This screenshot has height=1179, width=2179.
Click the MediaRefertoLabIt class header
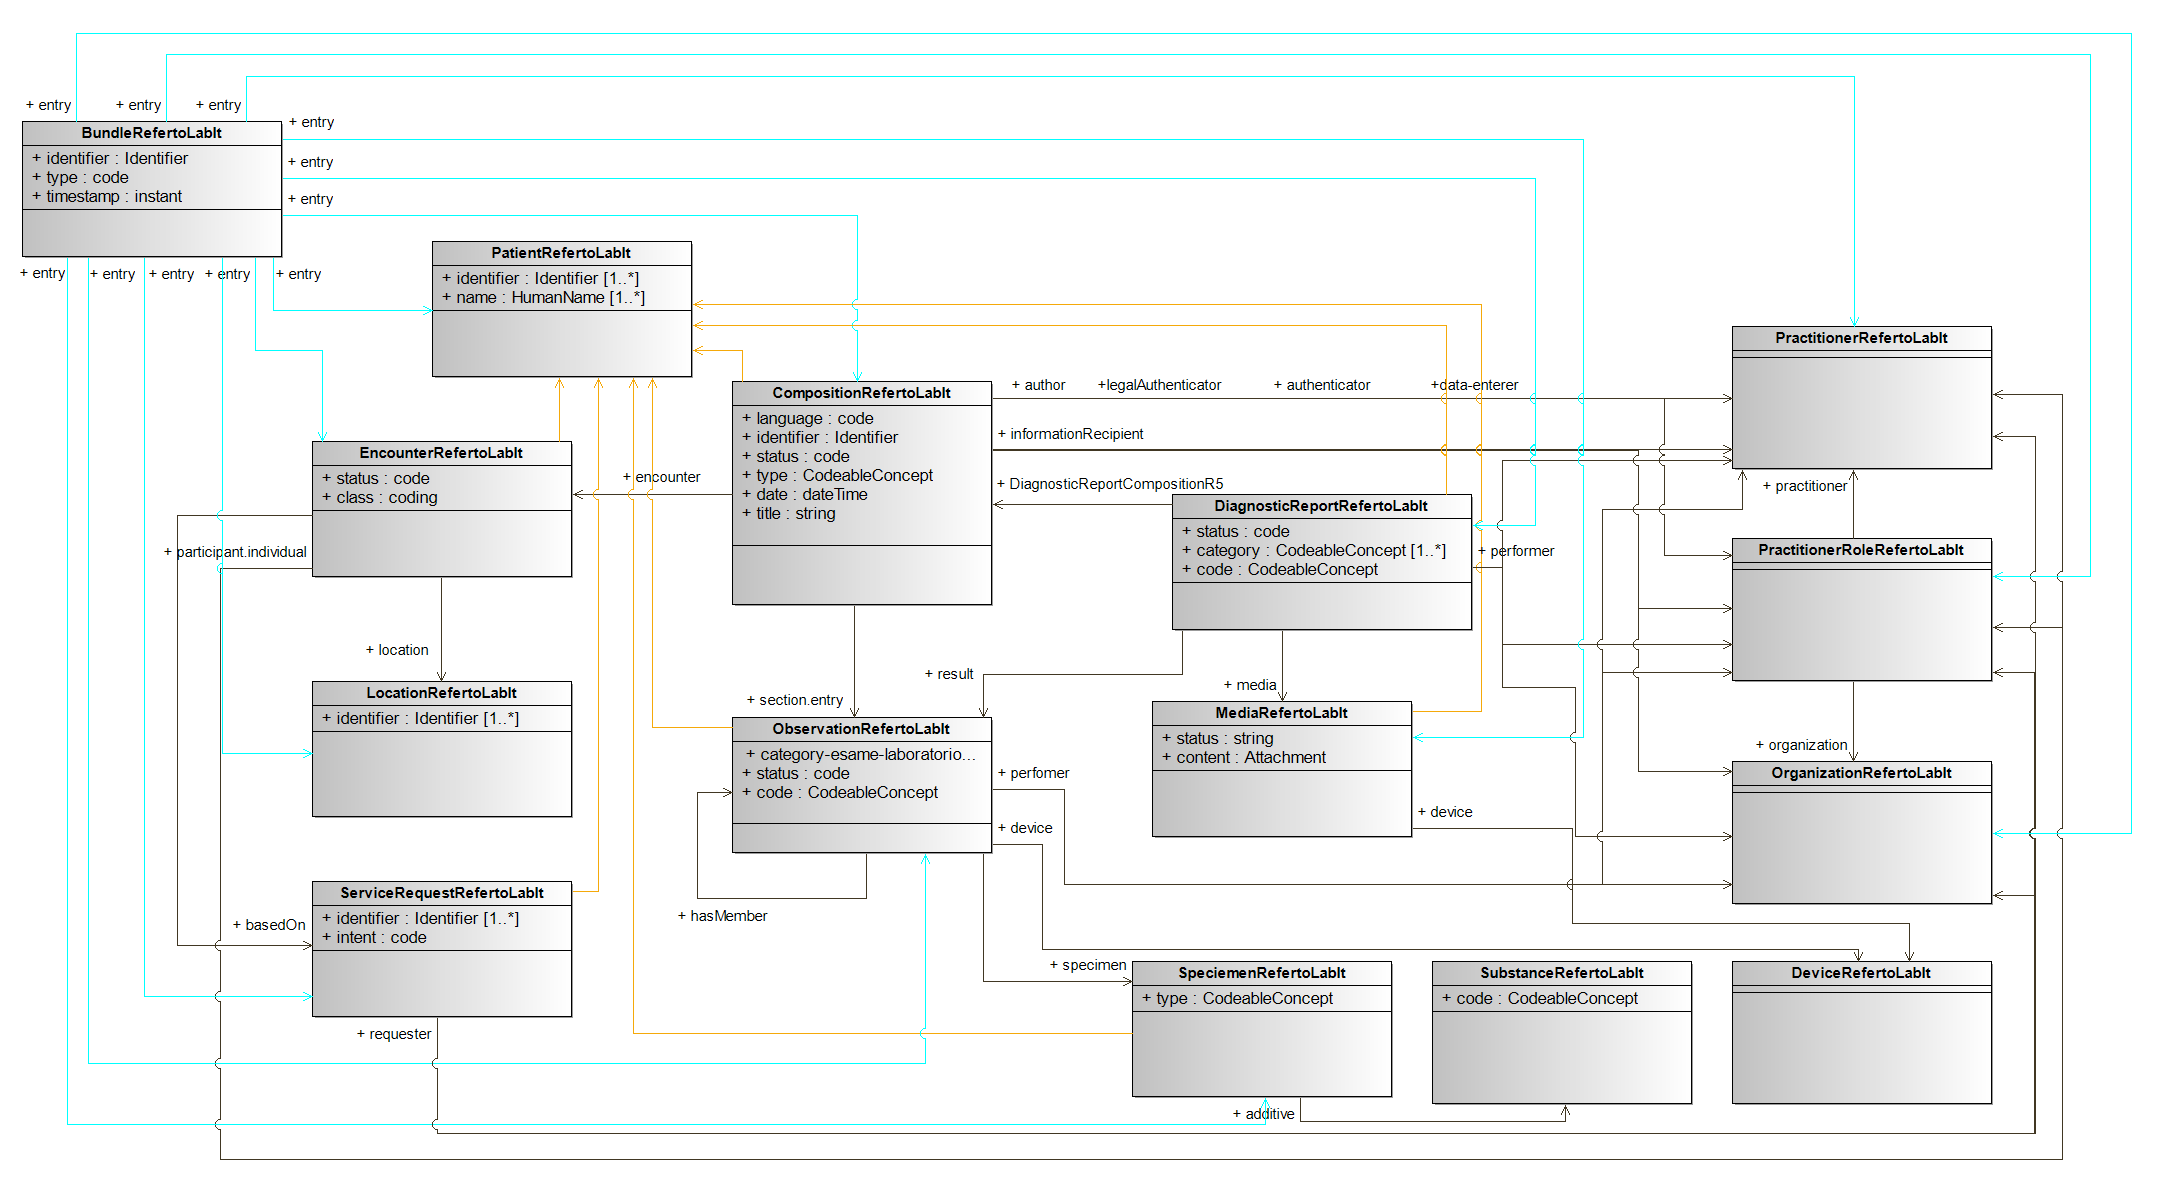pyautogui.click(x=1280, y=712)
